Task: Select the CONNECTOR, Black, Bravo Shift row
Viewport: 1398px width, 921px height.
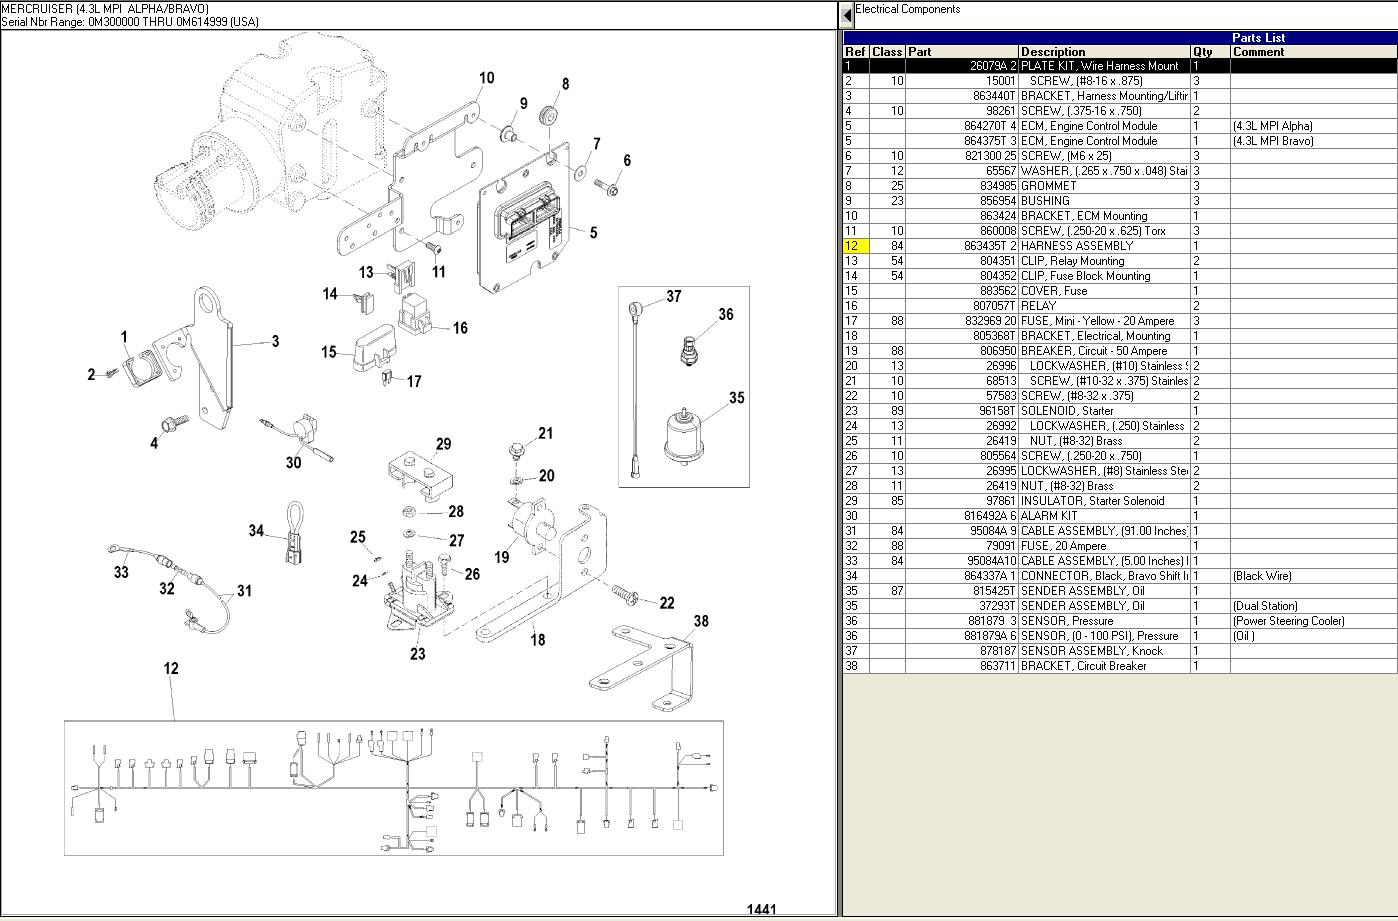Action: pyautogui.click(x=1120, y=576)
